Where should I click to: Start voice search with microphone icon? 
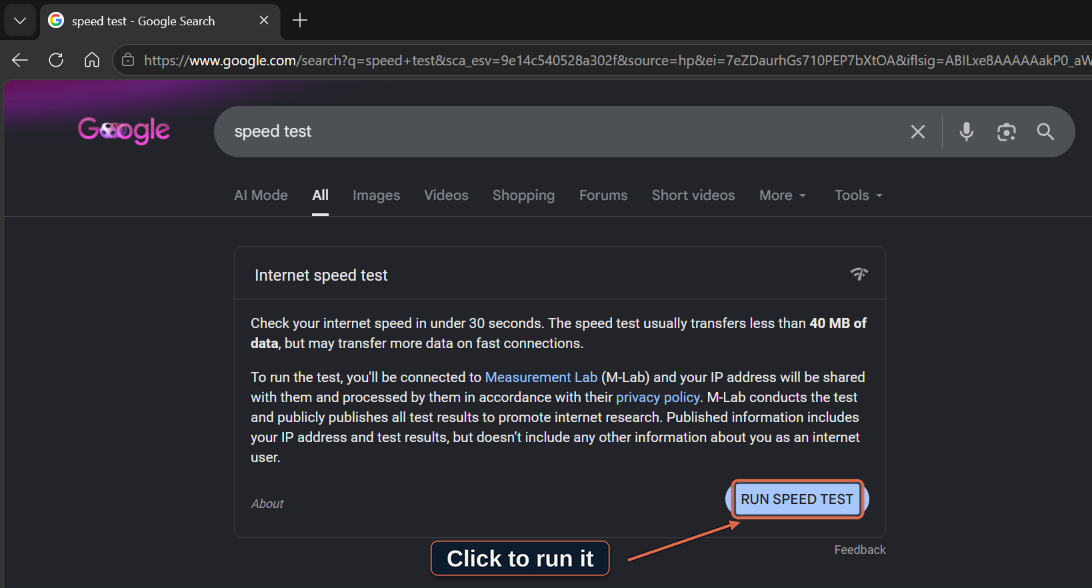click(967, 132)
